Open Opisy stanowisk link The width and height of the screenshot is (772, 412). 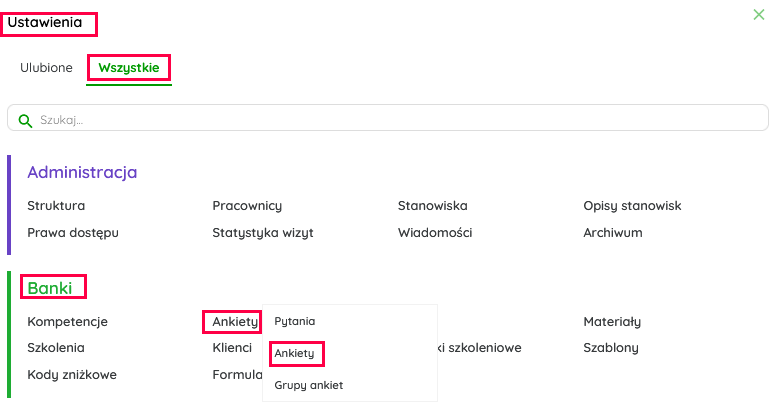632,206
